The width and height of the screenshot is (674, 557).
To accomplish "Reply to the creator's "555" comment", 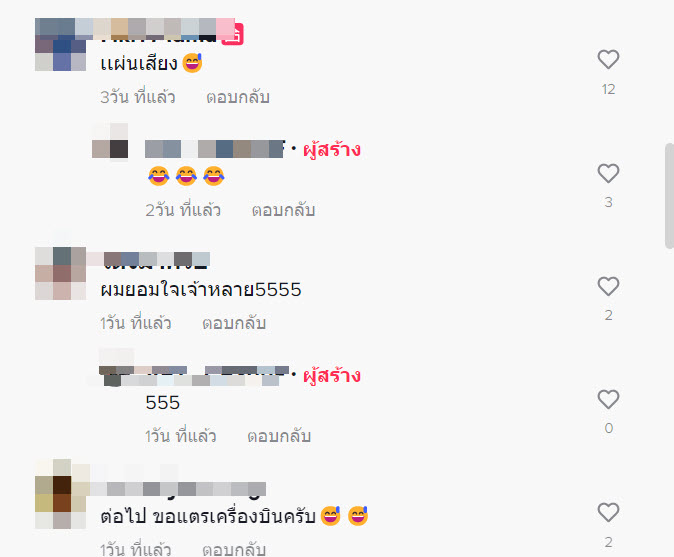I will tap(279, 436).
